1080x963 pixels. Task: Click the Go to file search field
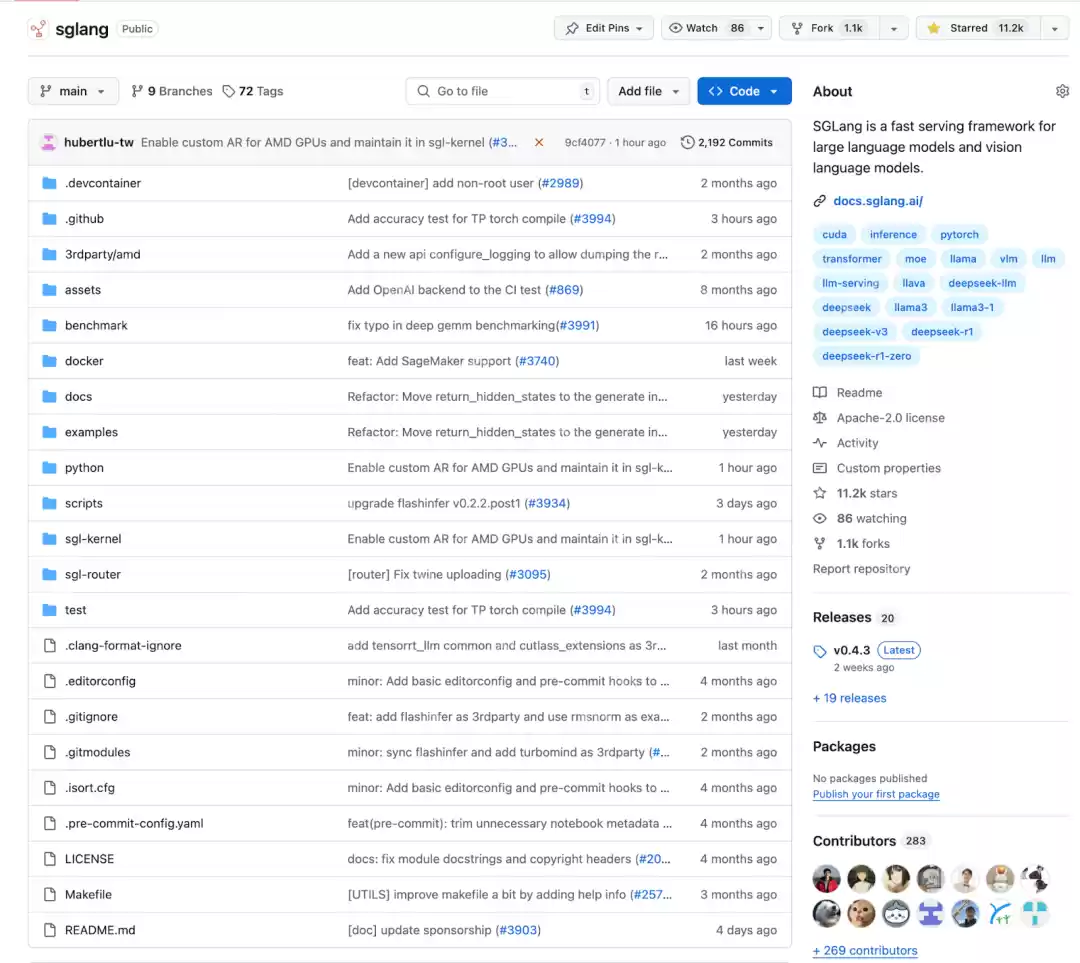pos(503,91)
